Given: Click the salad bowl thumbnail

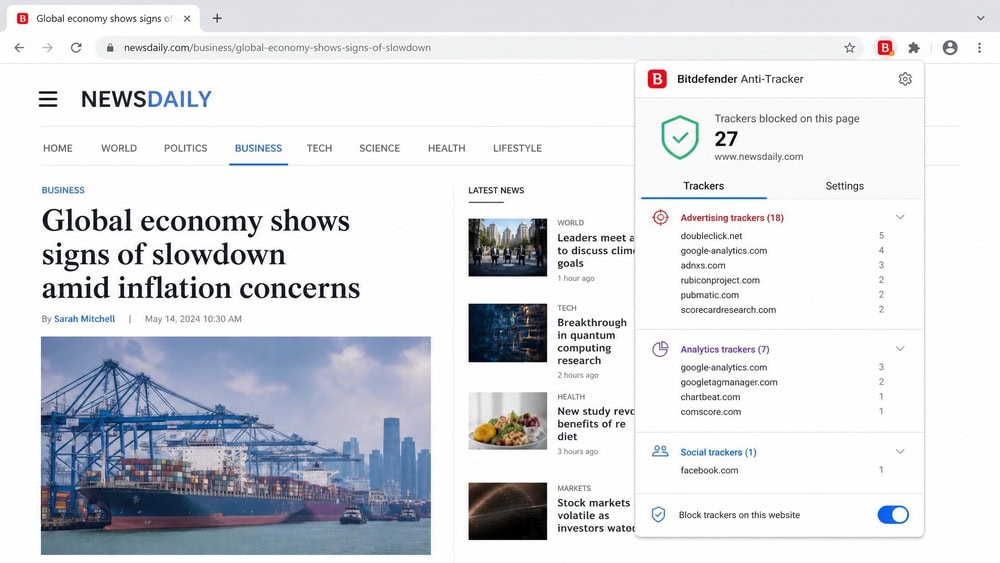Looking at the screenshot, I should [508, 421].
